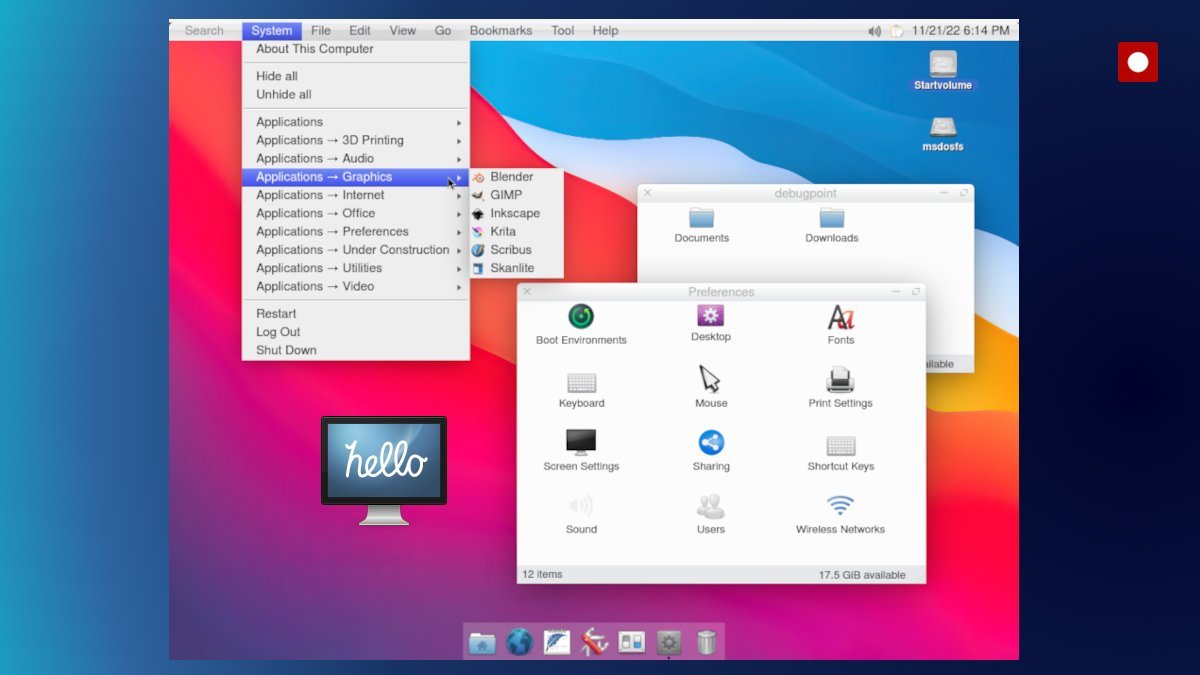Open Fonts preferences

pos(840,320)
